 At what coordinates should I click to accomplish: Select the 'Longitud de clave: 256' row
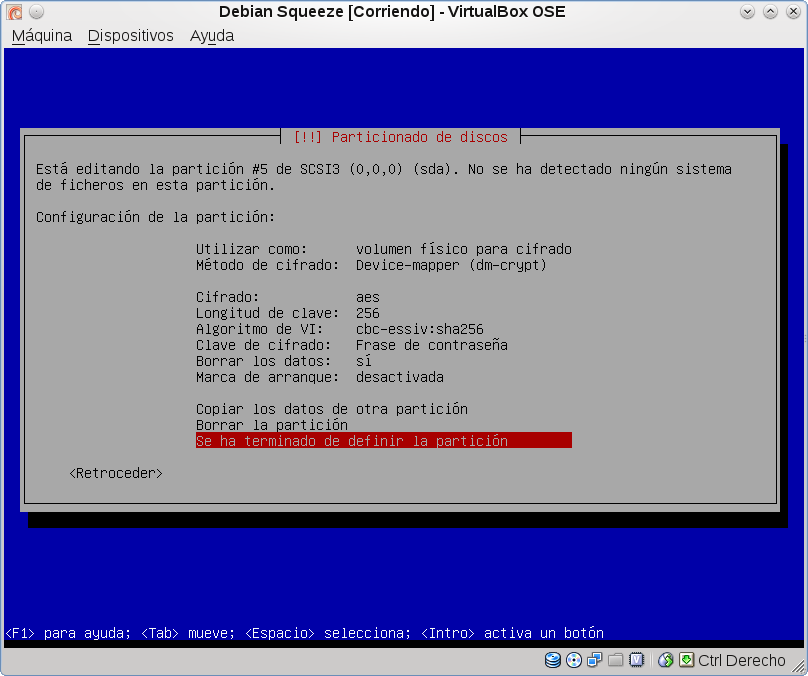click(x=288, y=313)
